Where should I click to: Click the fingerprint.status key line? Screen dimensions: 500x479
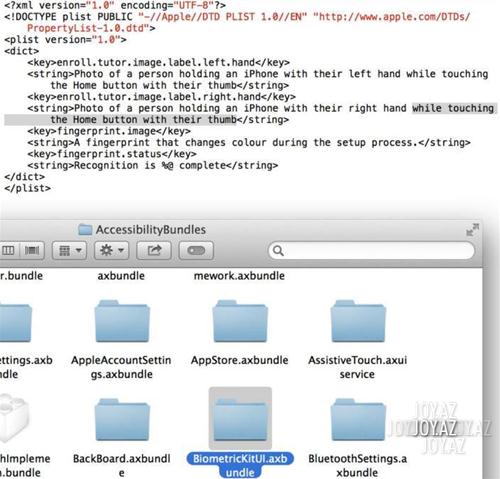point(112,154)
